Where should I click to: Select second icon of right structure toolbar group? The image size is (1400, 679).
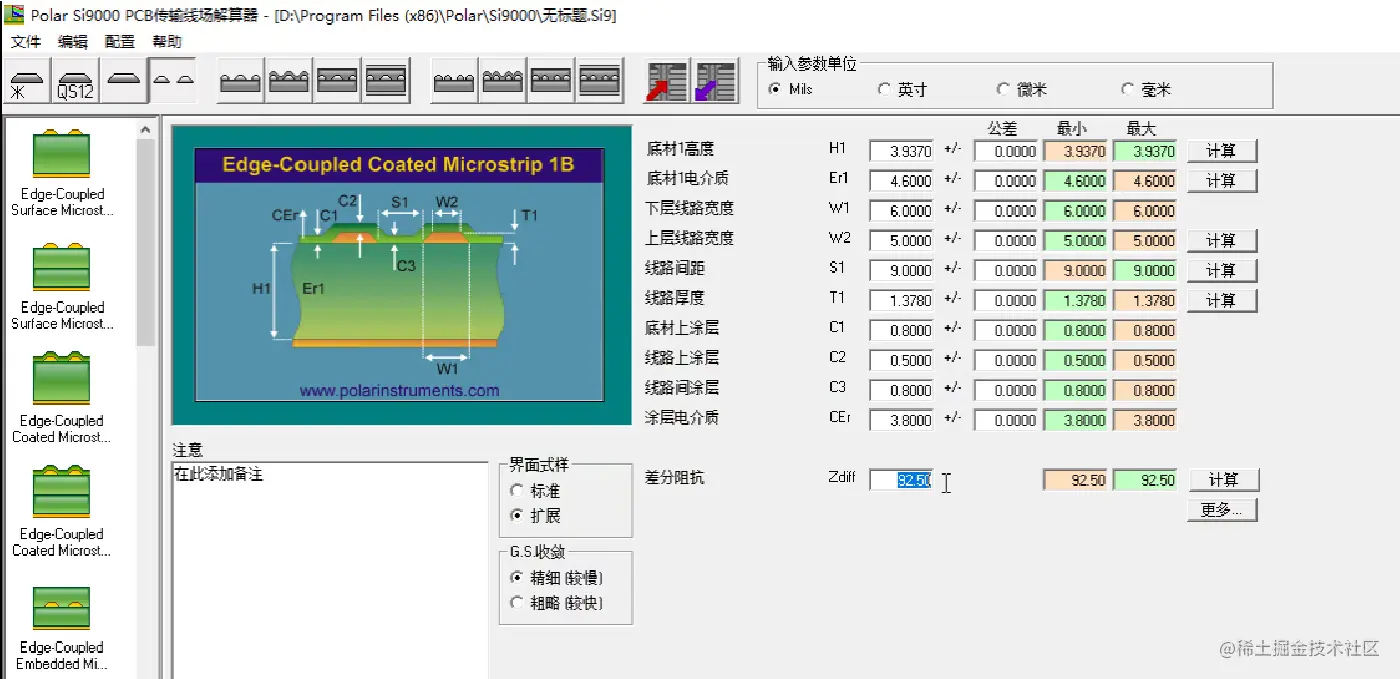click(503, 81)
